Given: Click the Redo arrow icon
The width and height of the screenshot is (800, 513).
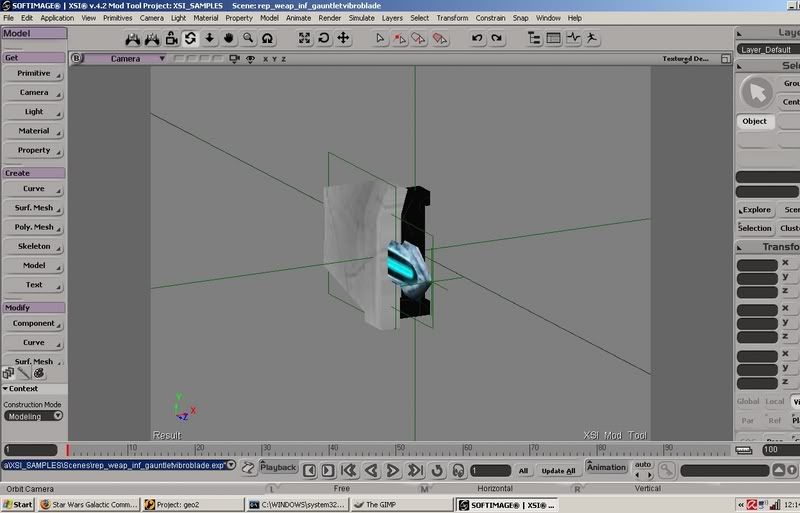Looking at the screenshot, I should [x=496, y=38].
